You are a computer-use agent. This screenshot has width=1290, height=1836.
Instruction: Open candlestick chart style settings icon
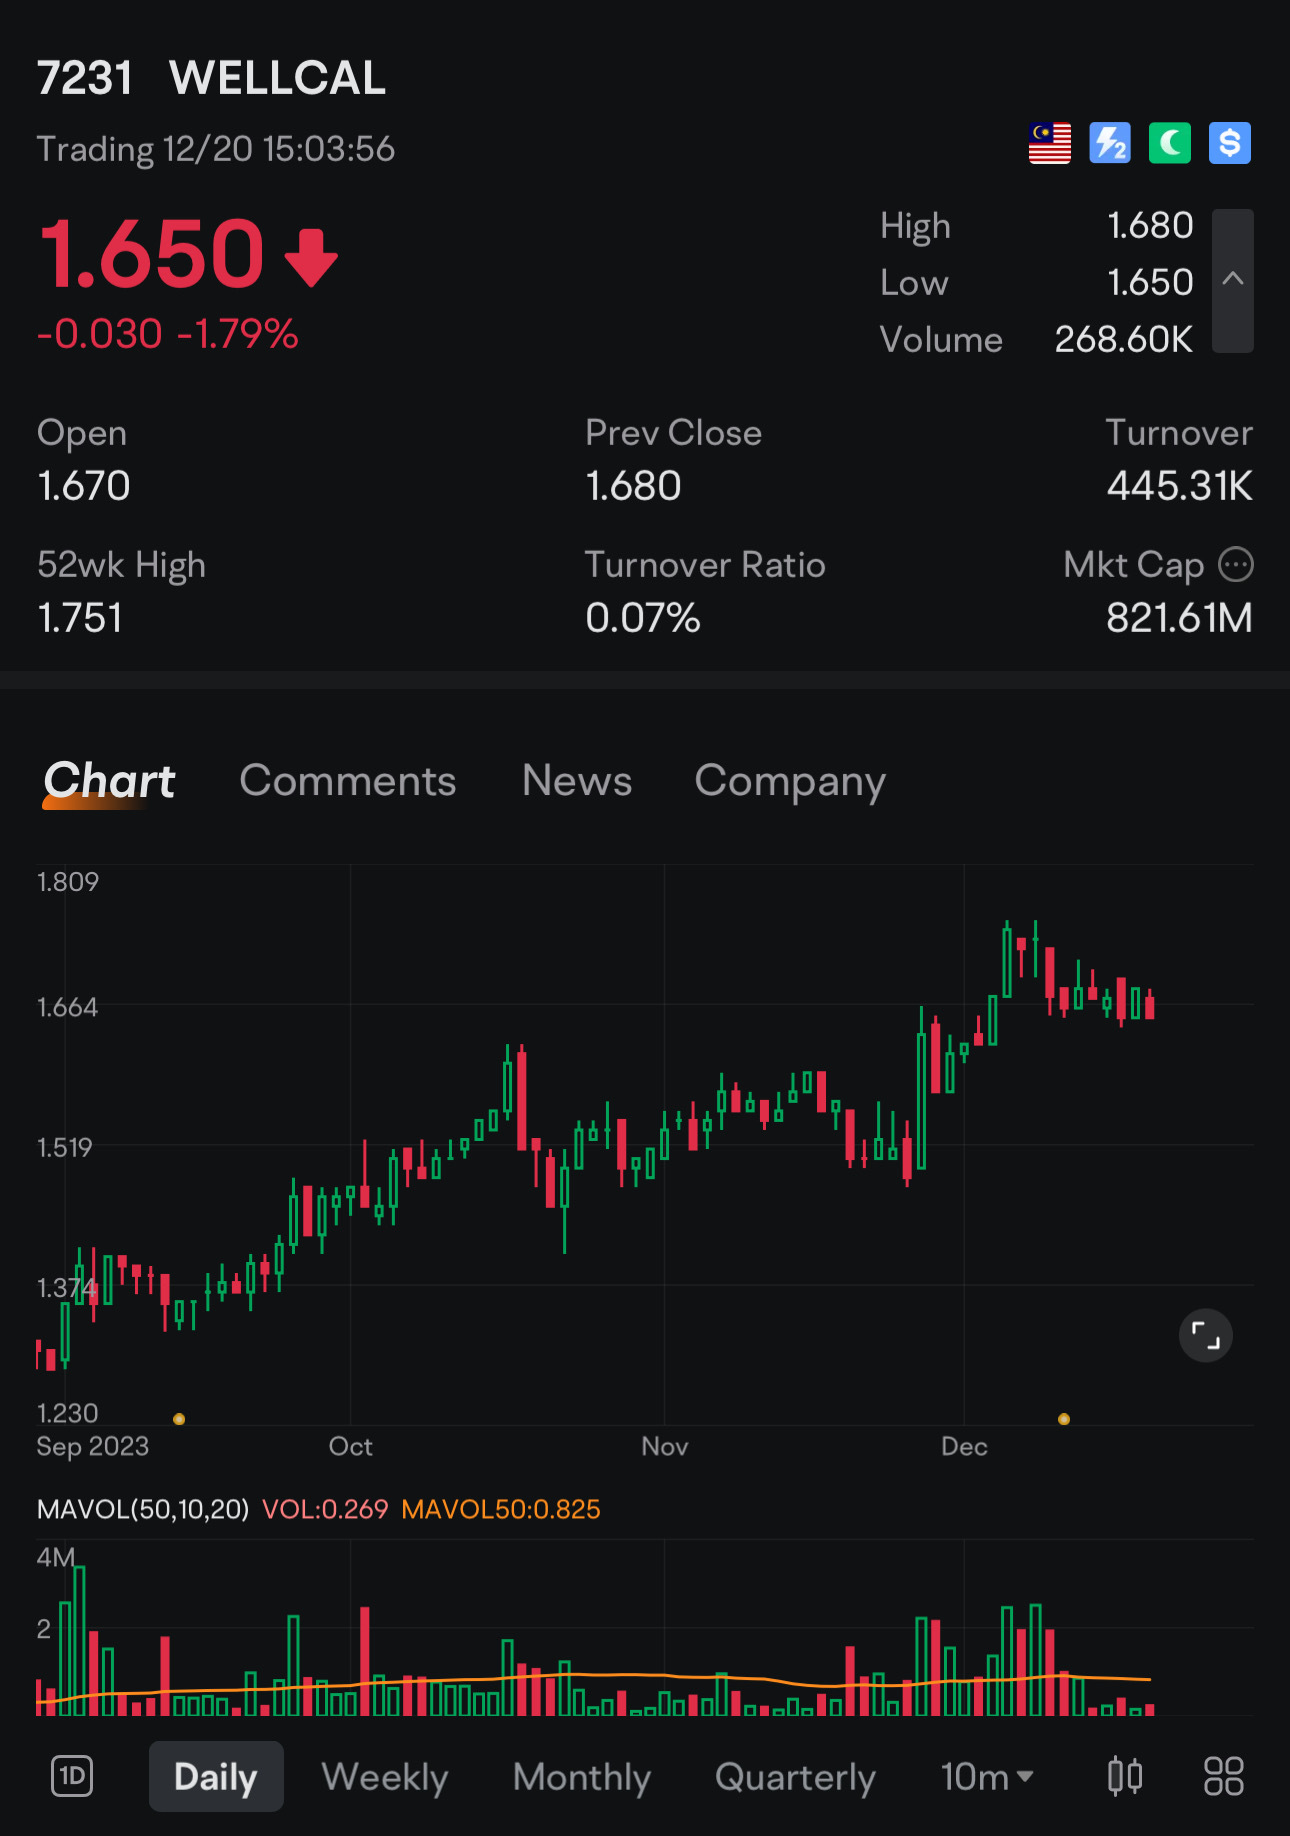1125,1776
